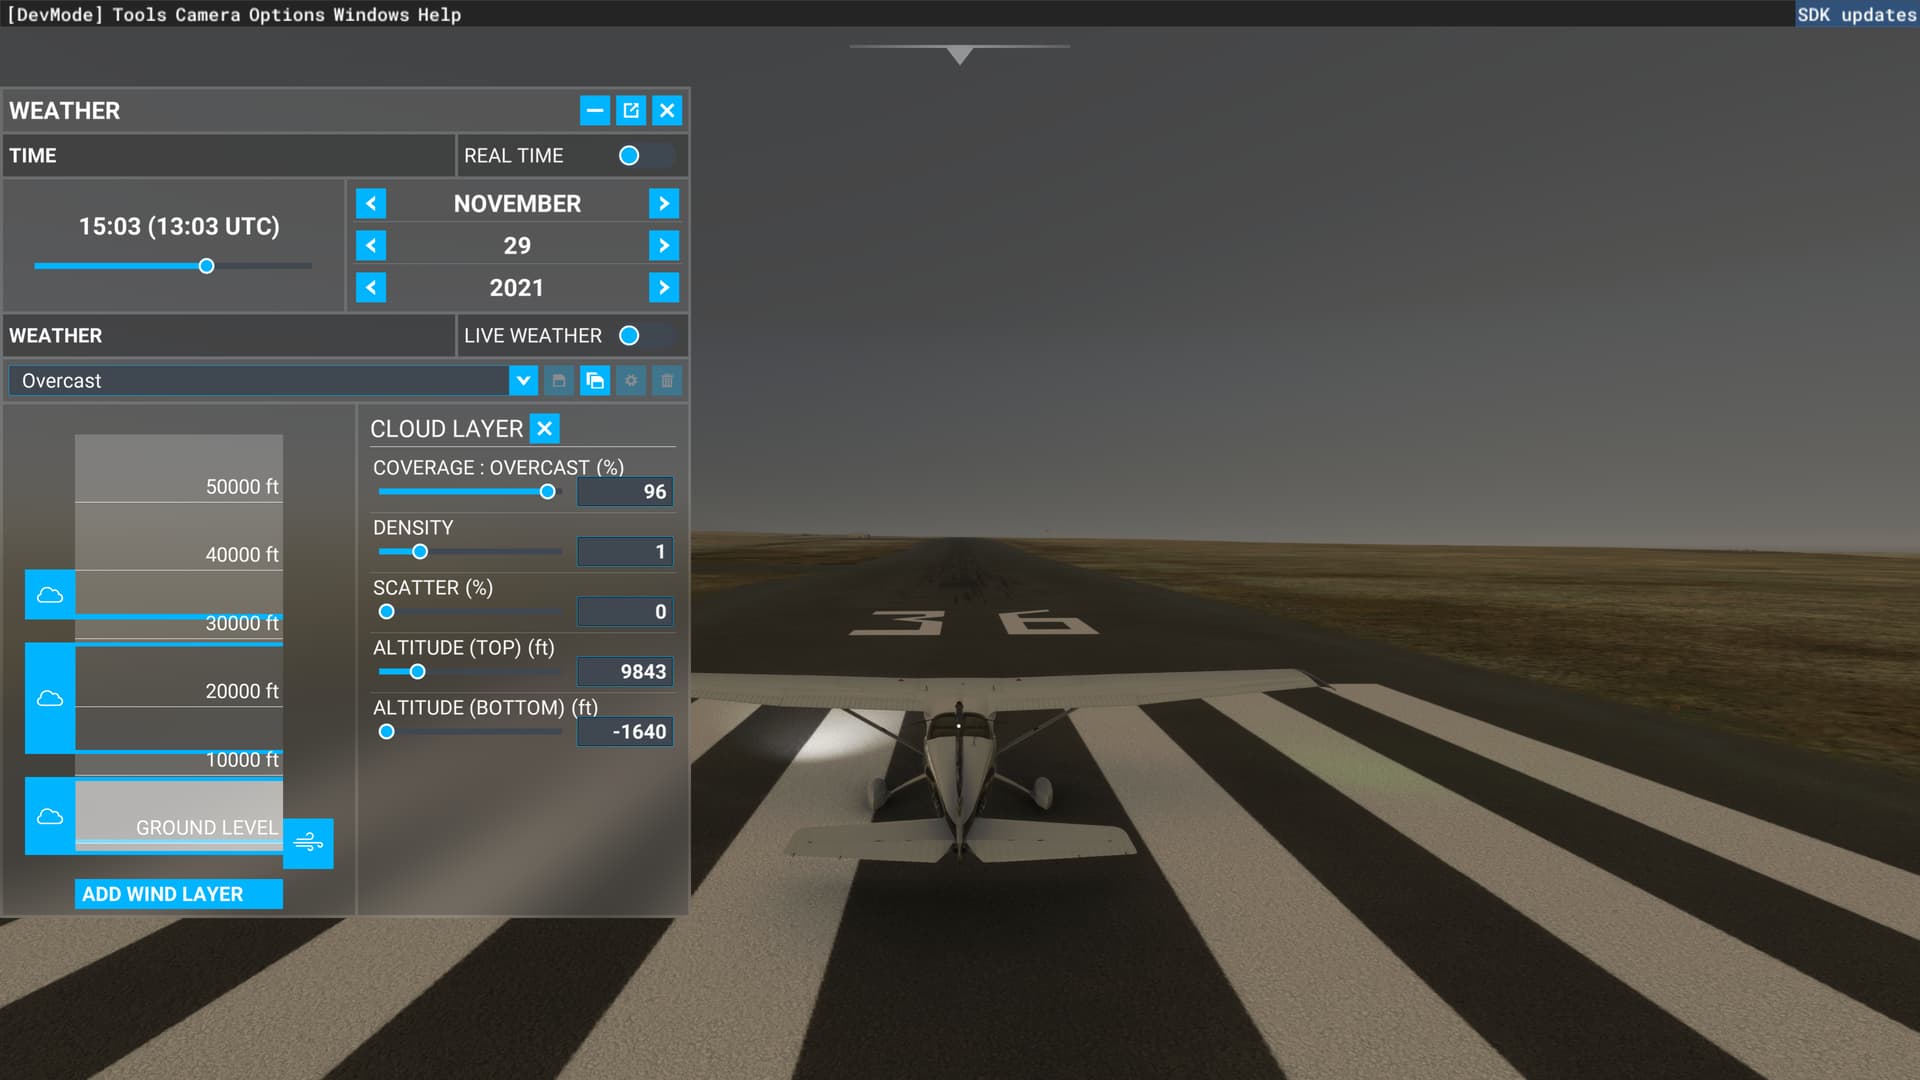
Task: Open the Tools menu in DevMode
Action: point(140,15)
